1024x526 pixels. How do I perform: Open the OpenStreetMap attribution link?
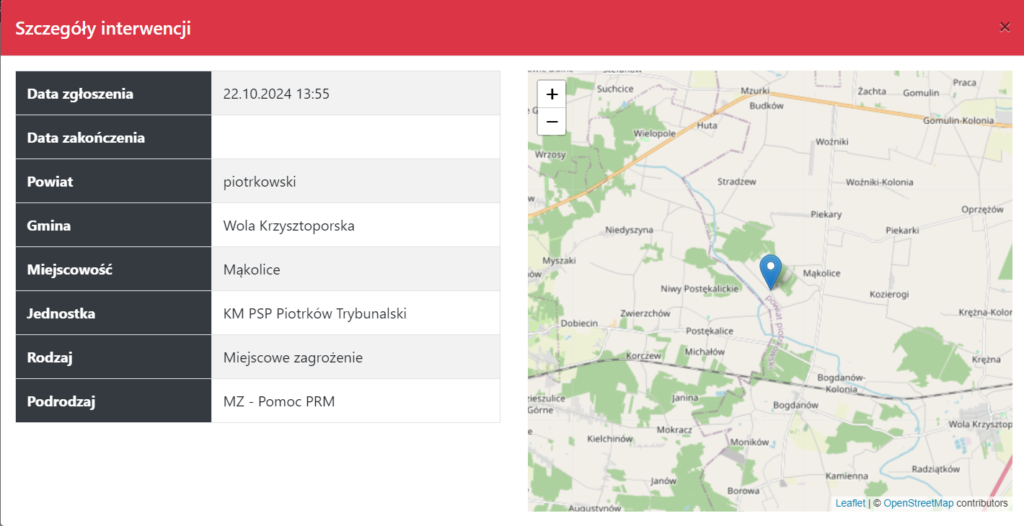tap(918, 503)
